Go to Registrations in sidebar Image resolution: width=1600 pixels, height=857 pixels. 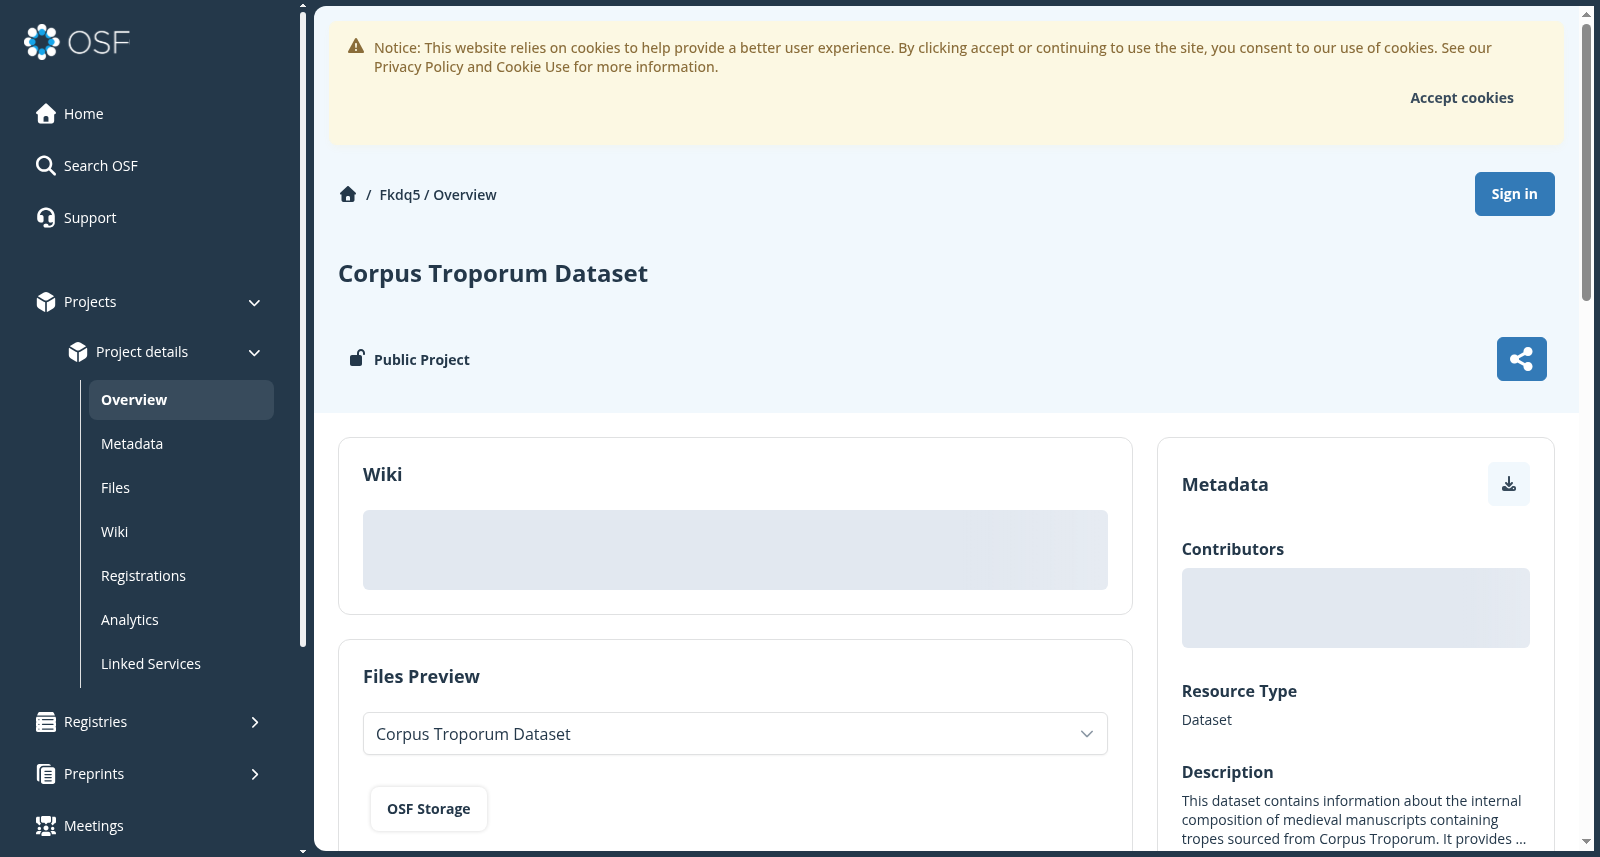coord(181,576)
